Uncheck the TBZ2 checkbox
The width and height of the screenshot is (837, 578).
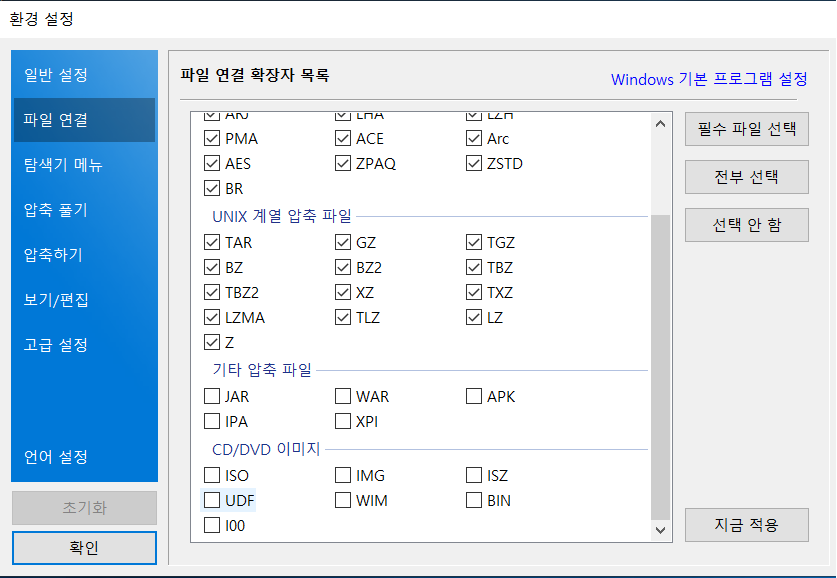(212, 292)
